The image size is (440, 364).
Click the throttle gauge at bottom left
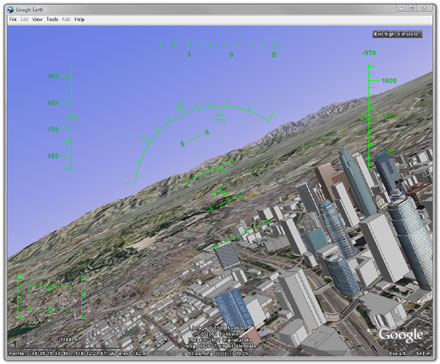point(20,297)
